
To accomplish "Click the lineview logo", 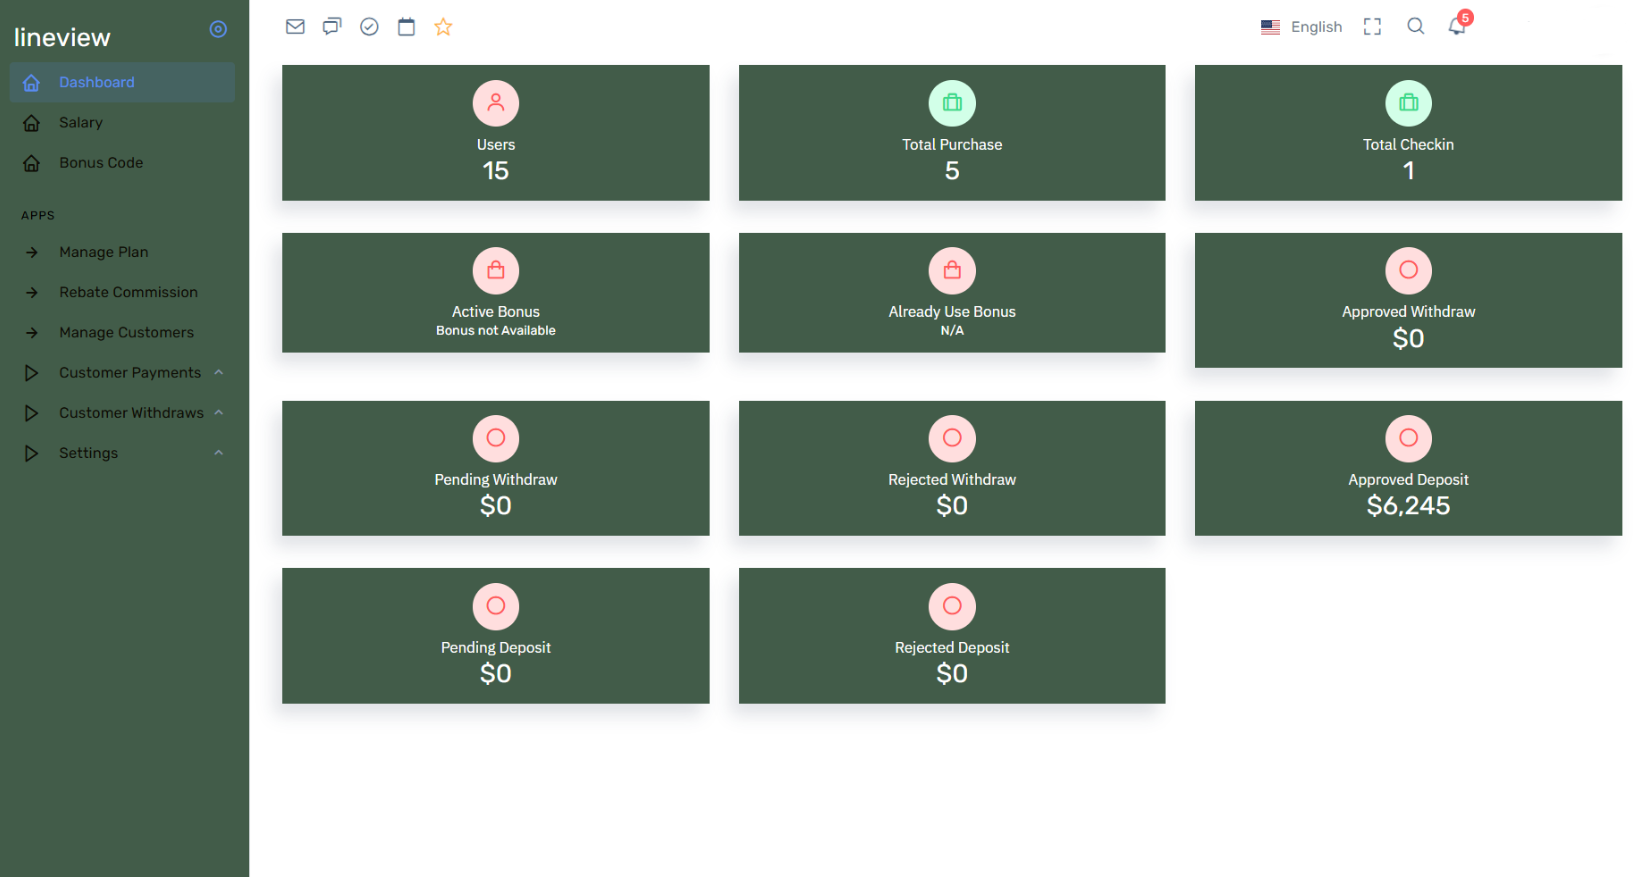I will pos(62,38).
